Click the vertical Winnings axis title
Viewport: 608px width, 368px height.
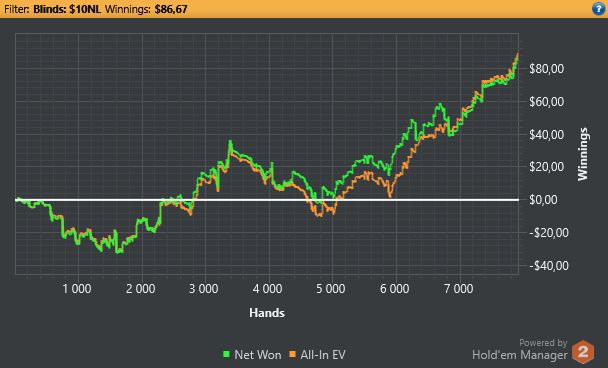[x=583, y=154]
